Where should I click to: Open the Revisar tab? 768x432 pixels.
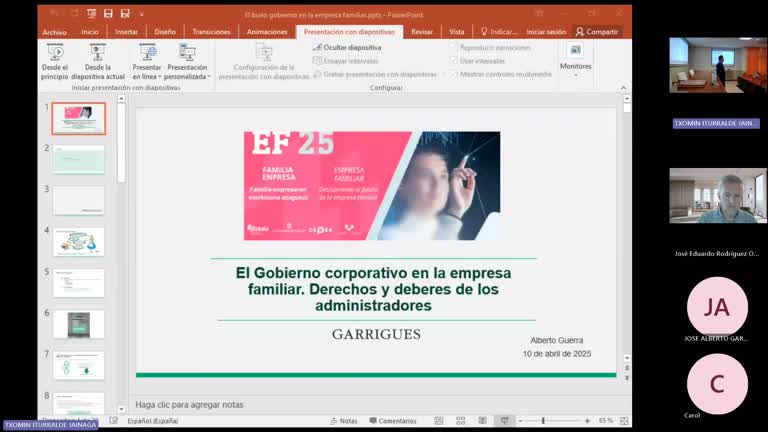(x=422, y=32)
